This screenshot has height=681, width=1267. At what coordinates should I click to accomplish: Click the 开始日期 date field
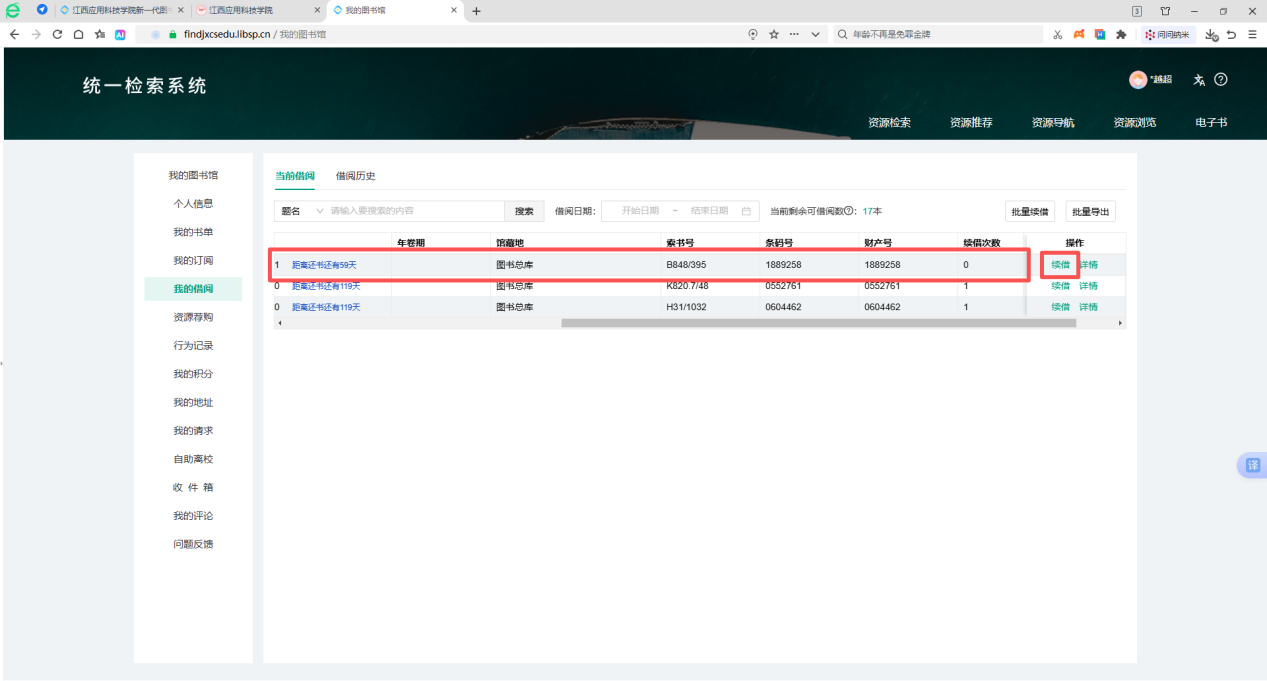(640, 211)
